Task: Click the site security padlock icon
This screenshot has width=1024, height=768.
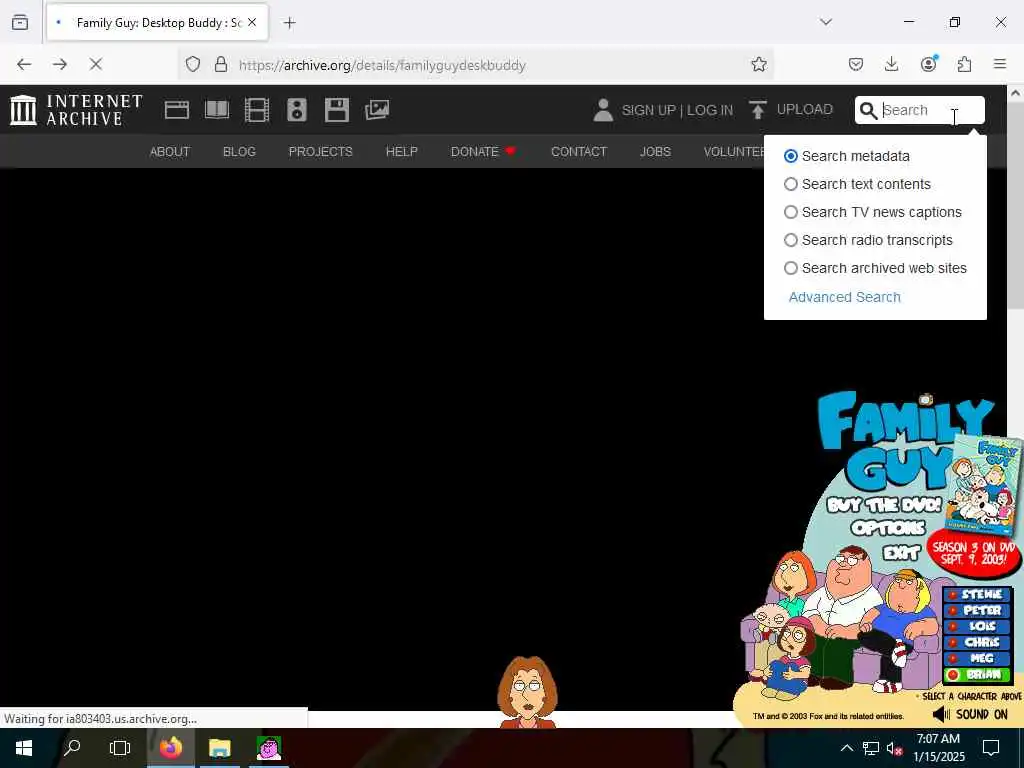Action: tap(221, 64)
